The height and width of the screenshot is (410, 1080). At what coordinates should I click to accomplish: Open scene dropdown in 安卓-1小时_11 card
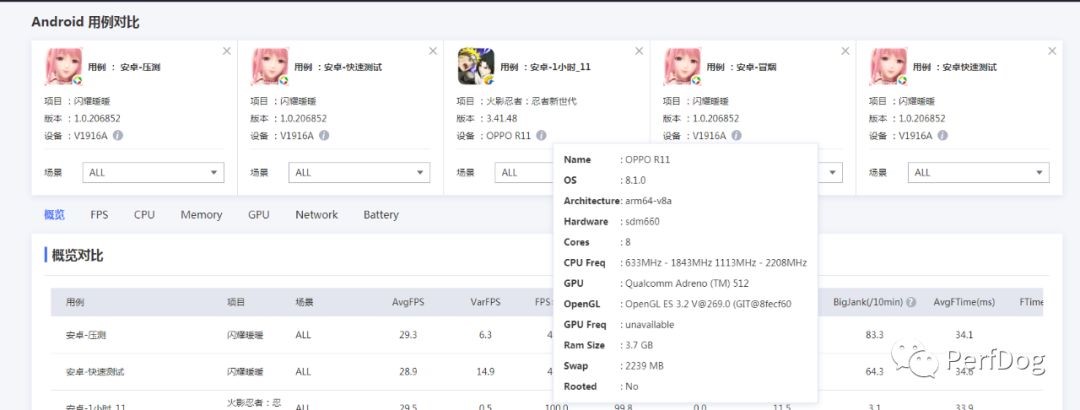523,172
